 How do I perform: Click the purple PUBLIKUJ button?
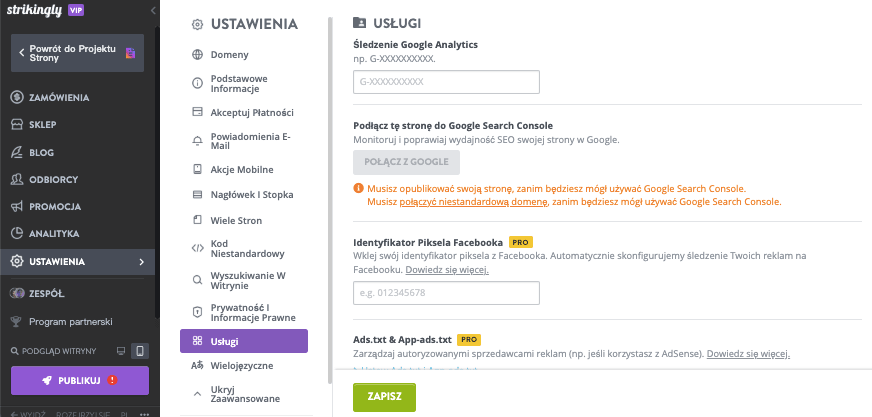point(80,380)
